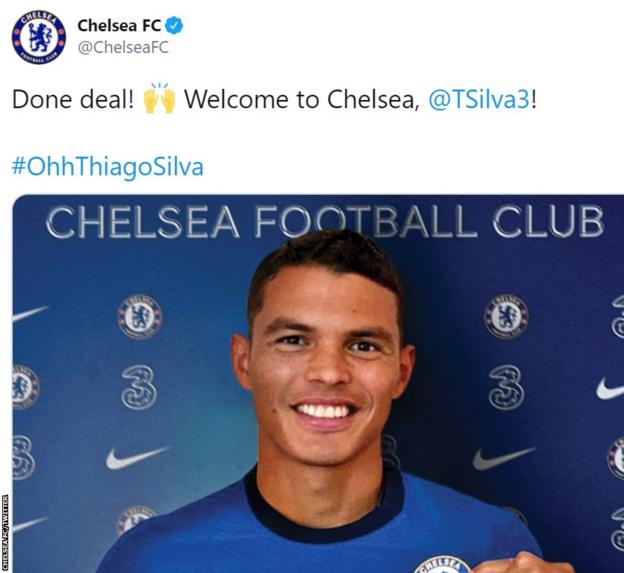Viewport: 624px width, 573px height.
Task: Click the Three logo right of the player's face
Action: point(507,388)
